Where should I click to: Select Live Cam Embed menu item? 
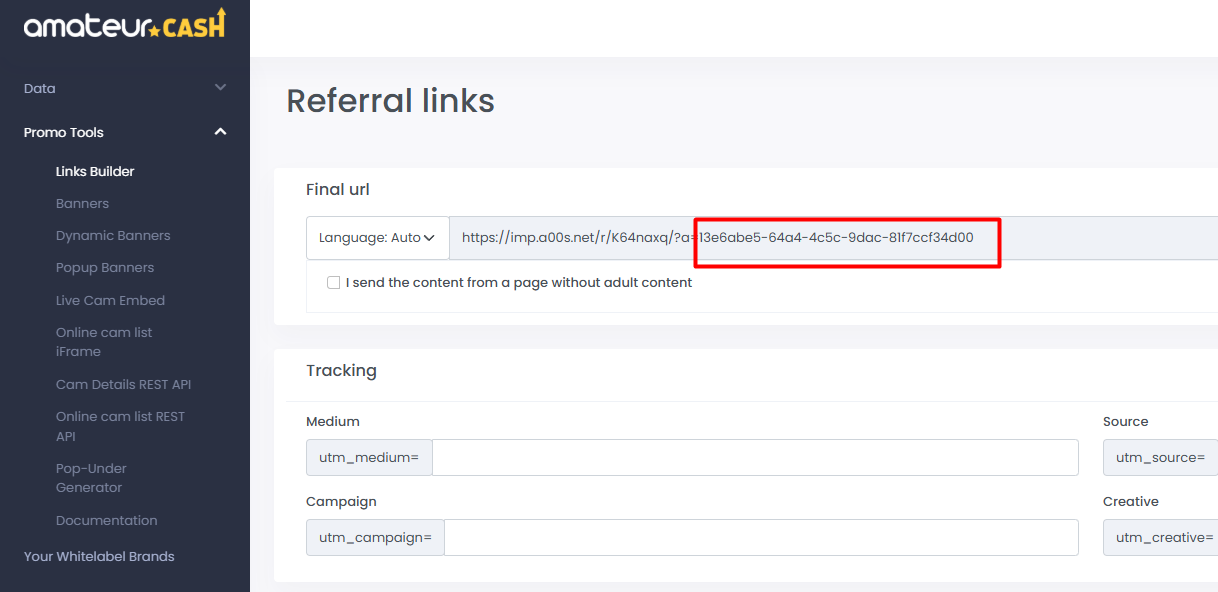110,300
